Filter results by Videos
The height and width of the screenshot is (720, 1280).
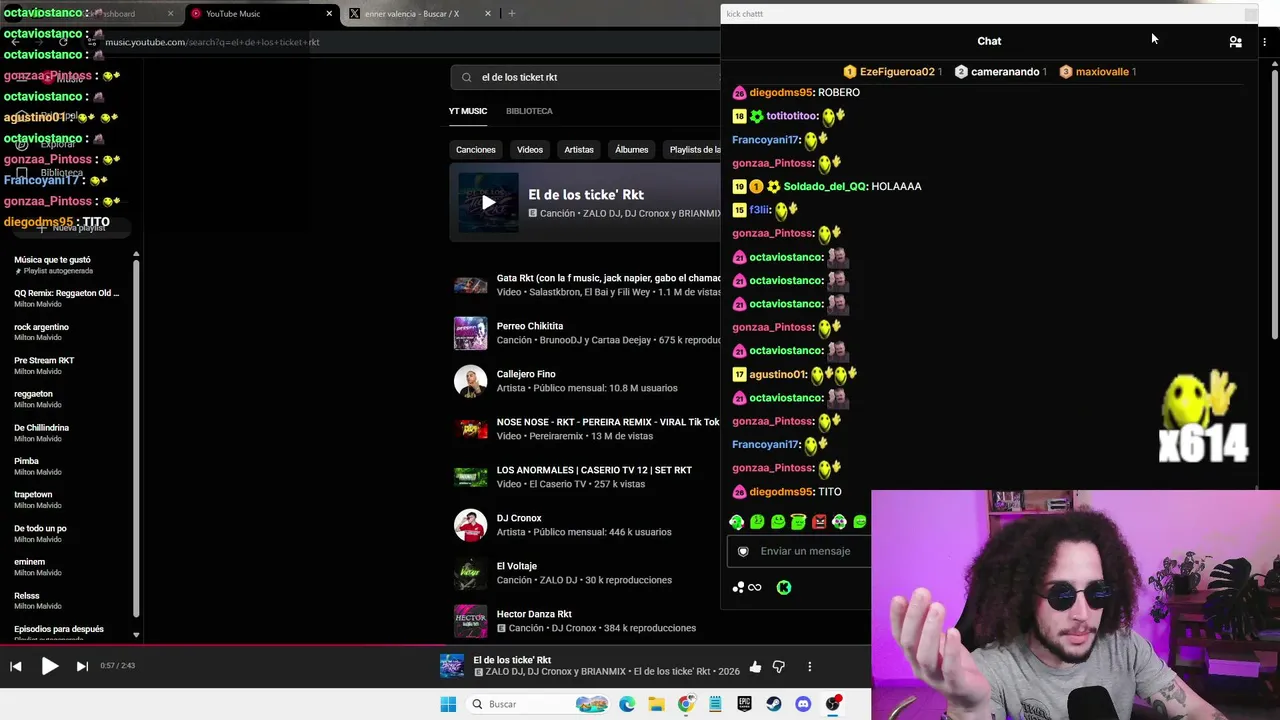[530, 150]
